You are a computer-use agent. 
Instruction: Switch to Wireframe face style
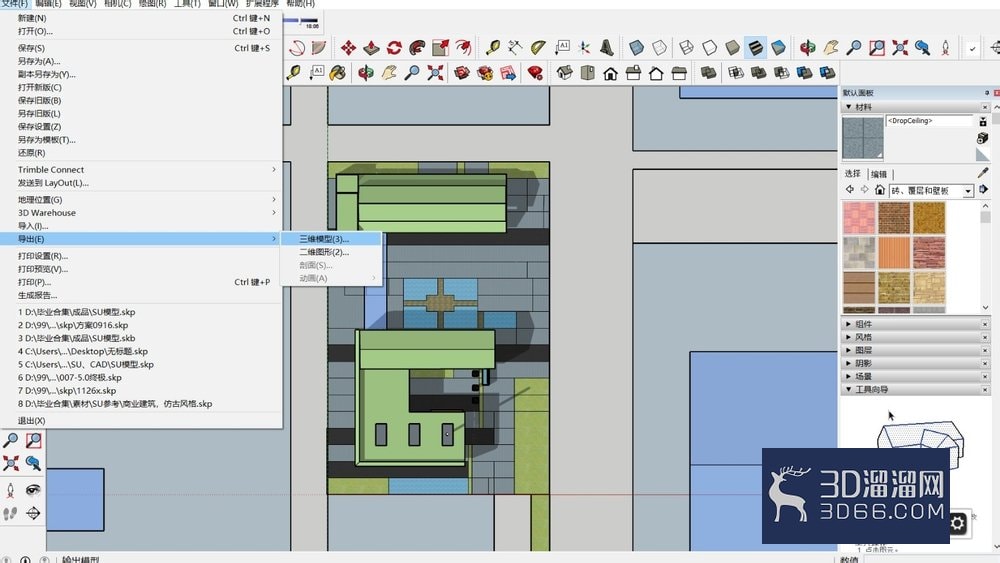tap(686, 48)
